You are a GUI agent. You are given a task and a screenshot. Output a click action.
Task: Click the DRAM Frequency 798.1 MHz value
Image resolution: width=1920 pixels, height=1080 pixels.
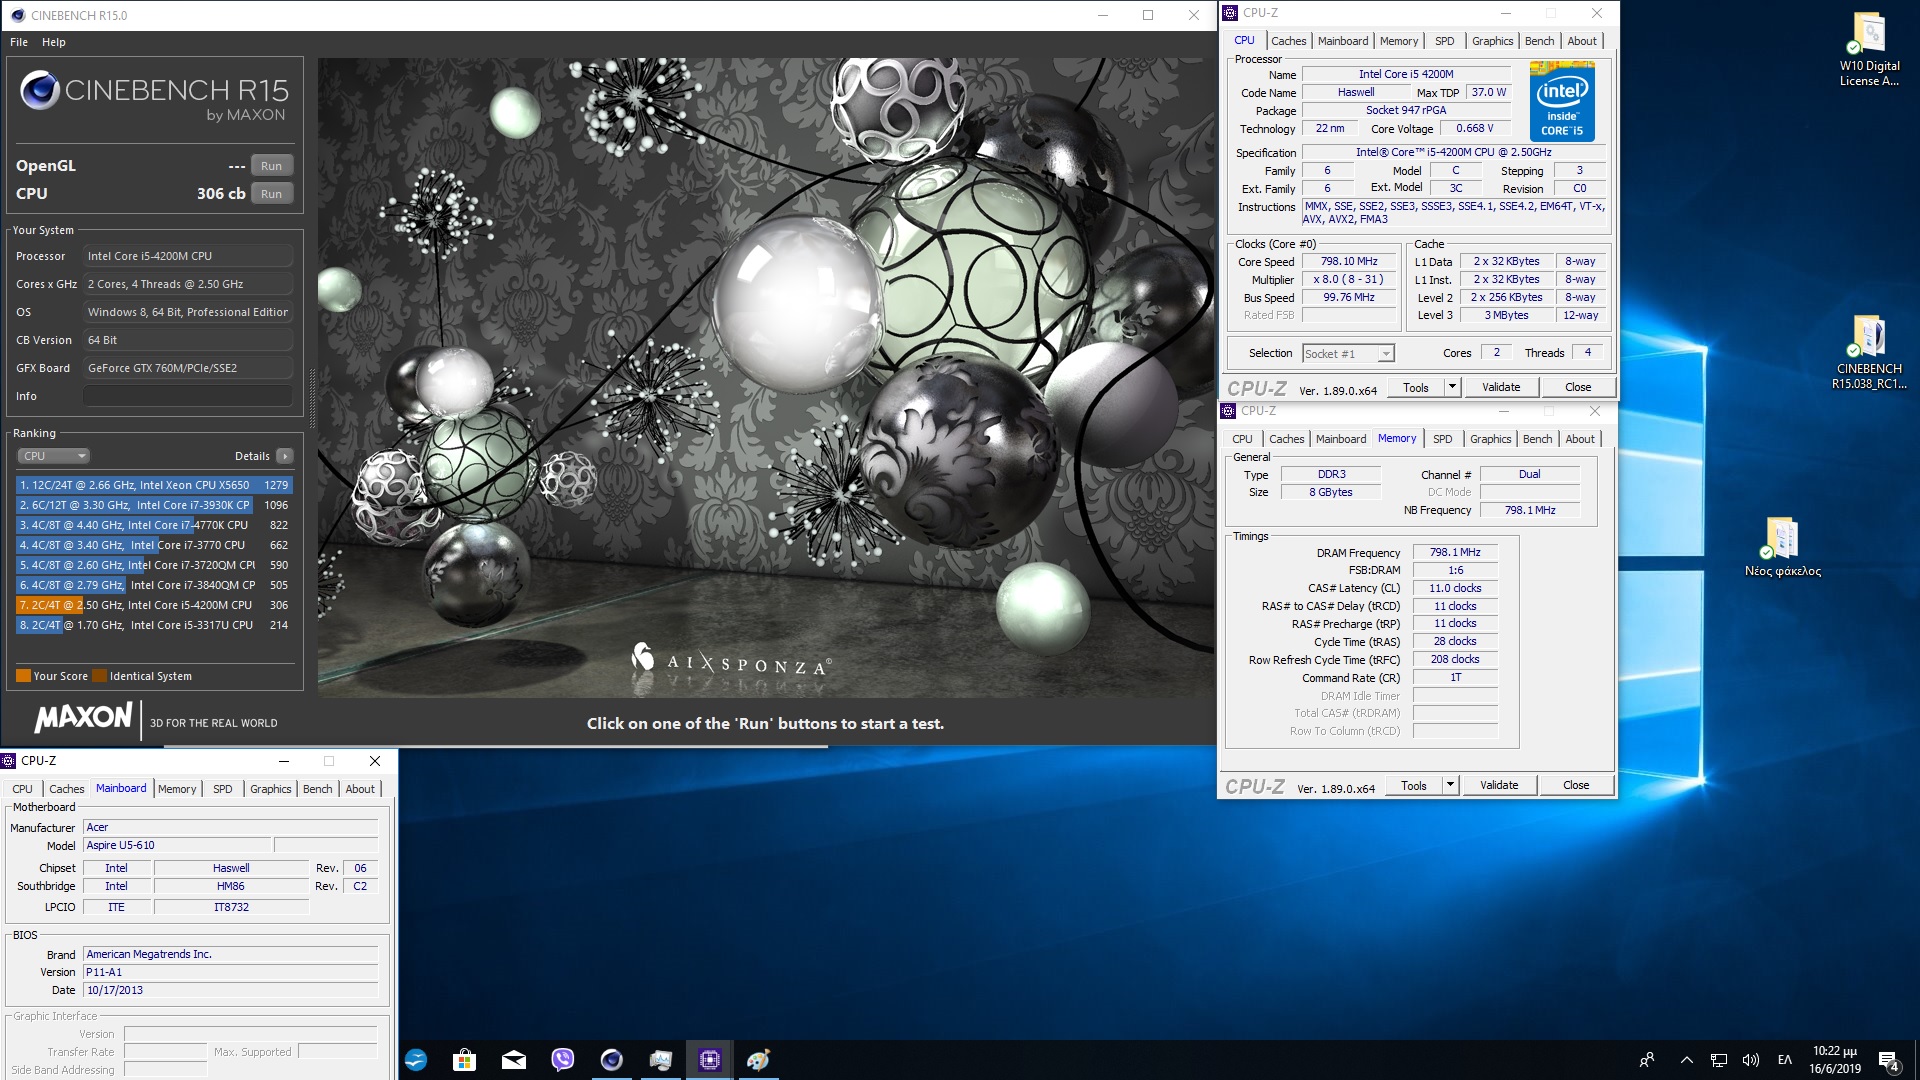(x=1455, y=553)
